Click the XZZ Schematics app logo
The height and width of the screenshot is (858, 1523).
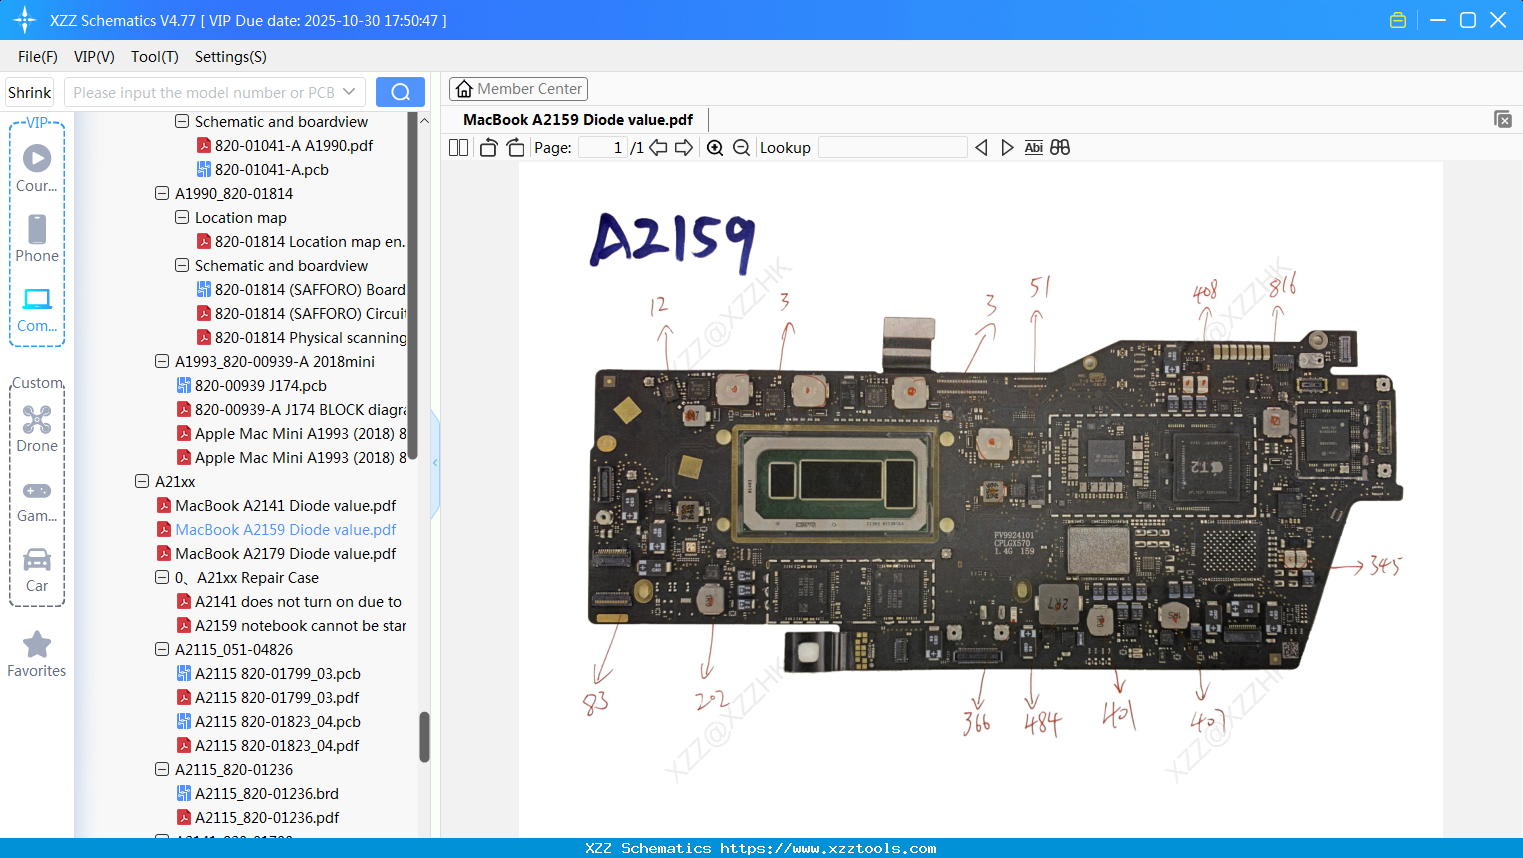click(25, 20)
